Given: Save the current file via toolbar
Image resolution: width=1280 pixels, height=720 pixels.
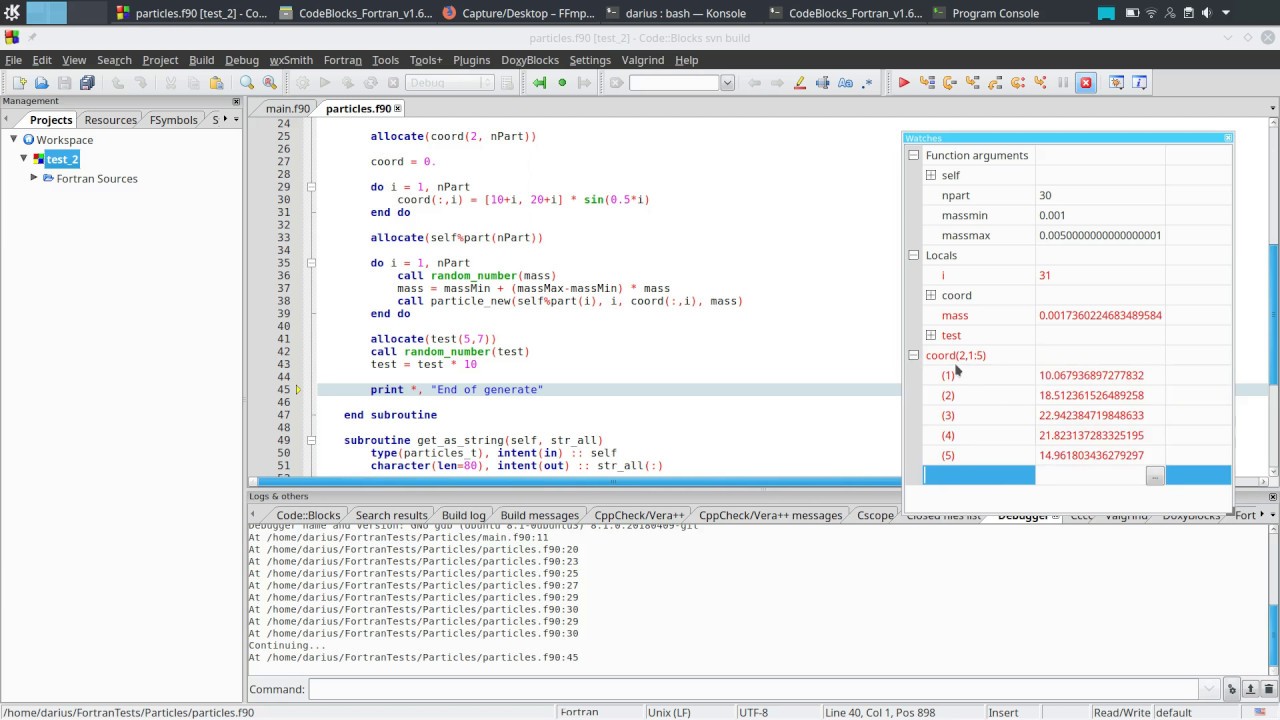Looking at the screenshot, I should pyautogui.click(x=64, y=83).
